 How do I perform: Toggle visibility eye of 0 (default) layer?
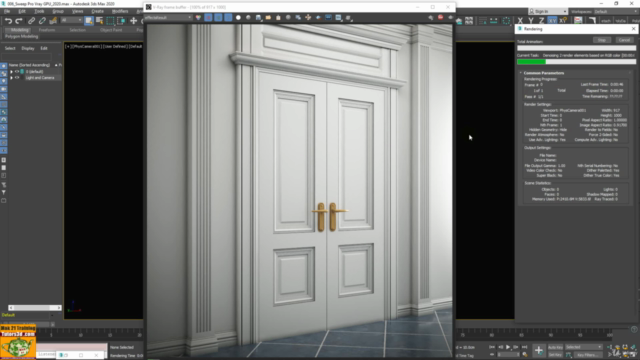point(17,71)
